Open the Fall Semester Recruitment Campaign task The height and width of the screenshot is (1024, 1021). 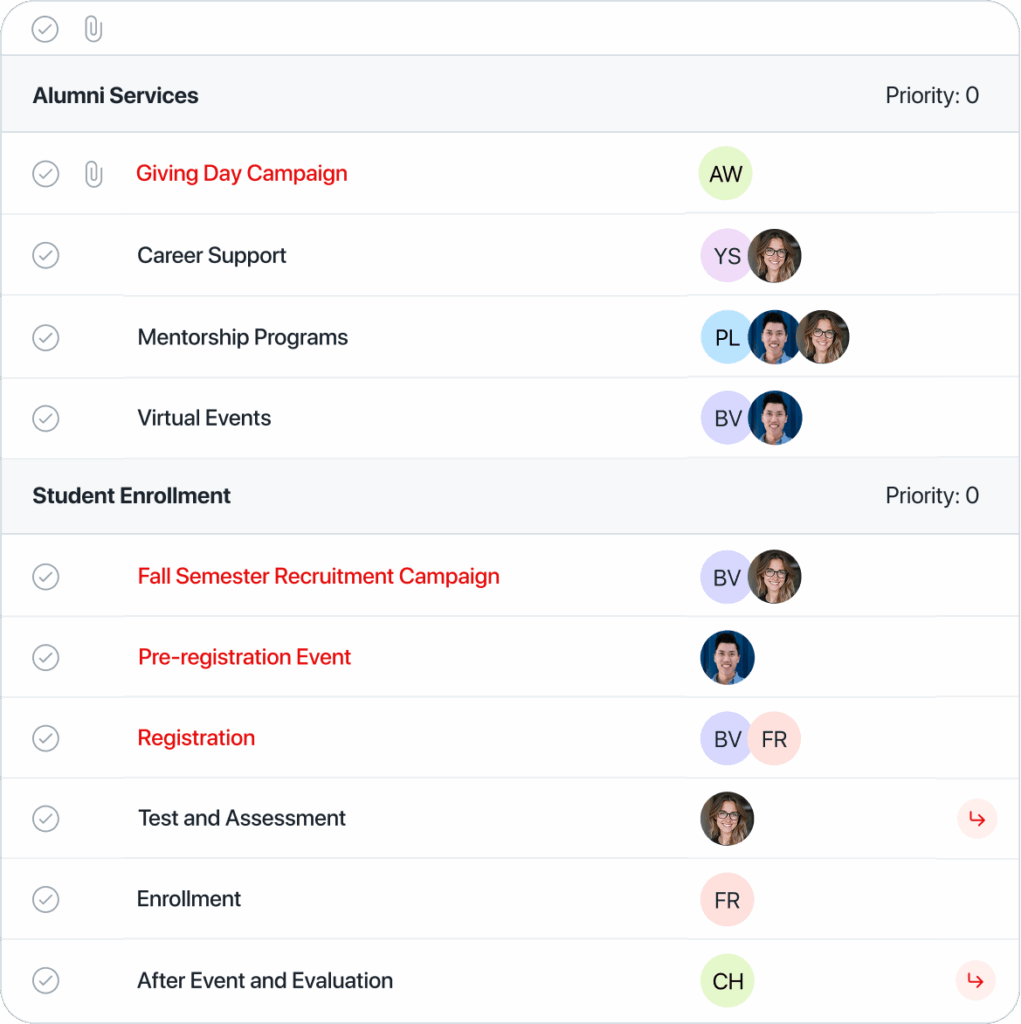318,576
